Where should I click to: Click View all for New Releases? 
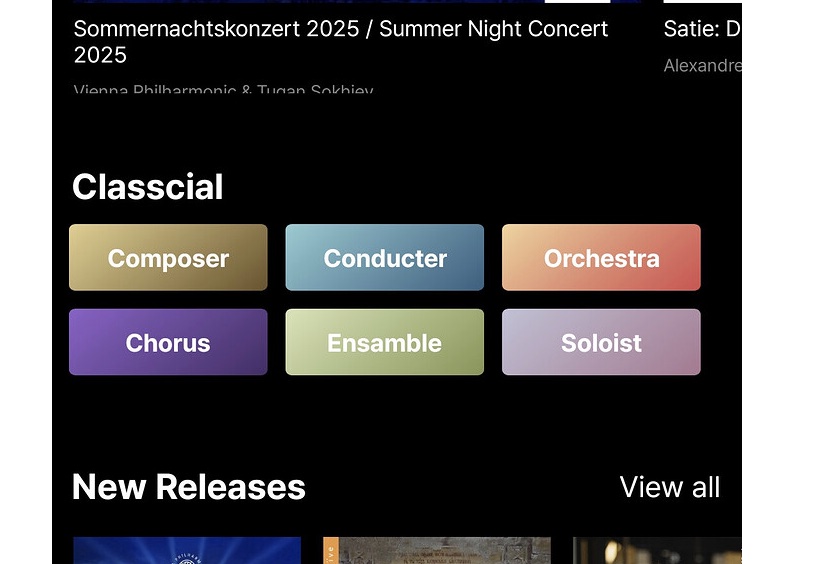click(670, 487)
